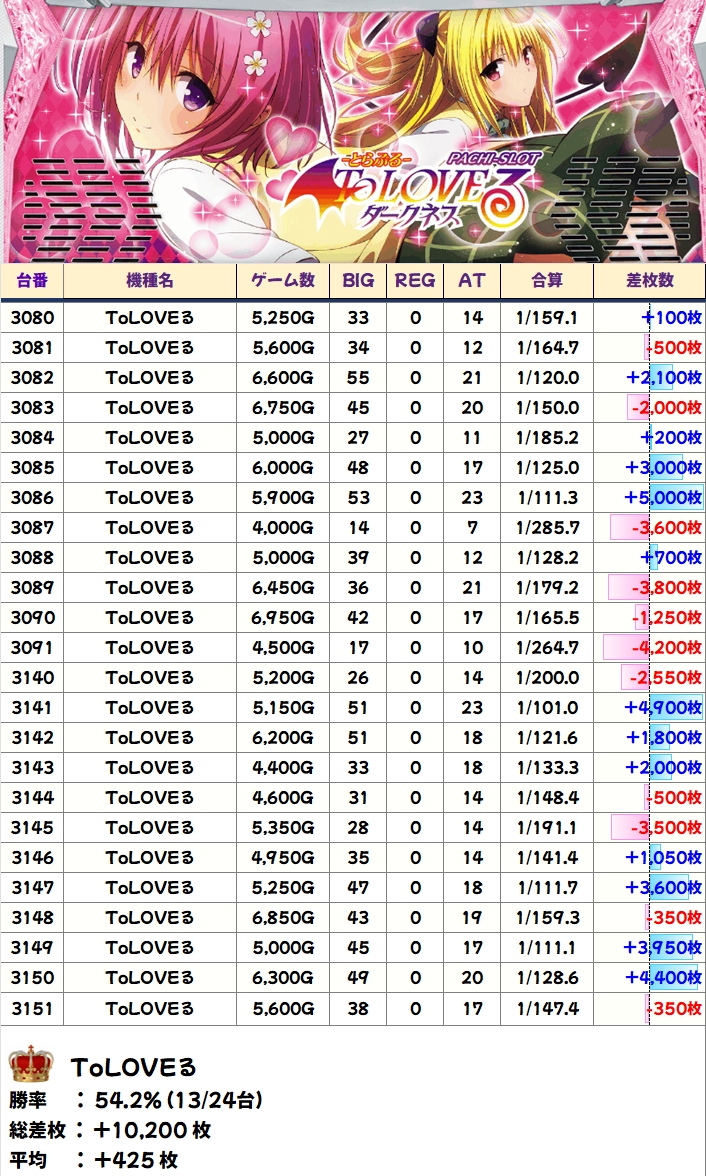Click the 6,850G game count cell
The width and height of the screenshot is (706, 1176).
[283, 918]
